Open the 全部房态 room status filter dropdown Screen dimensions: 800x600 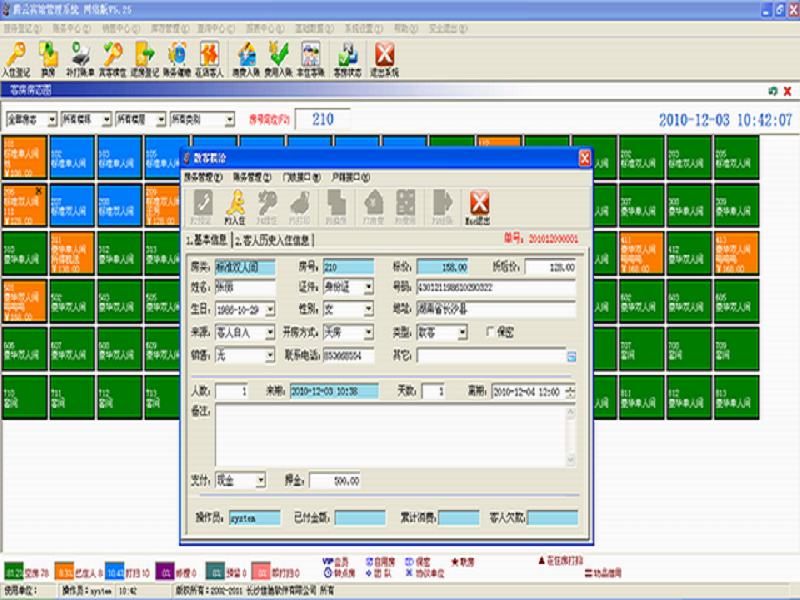(52, 119)
